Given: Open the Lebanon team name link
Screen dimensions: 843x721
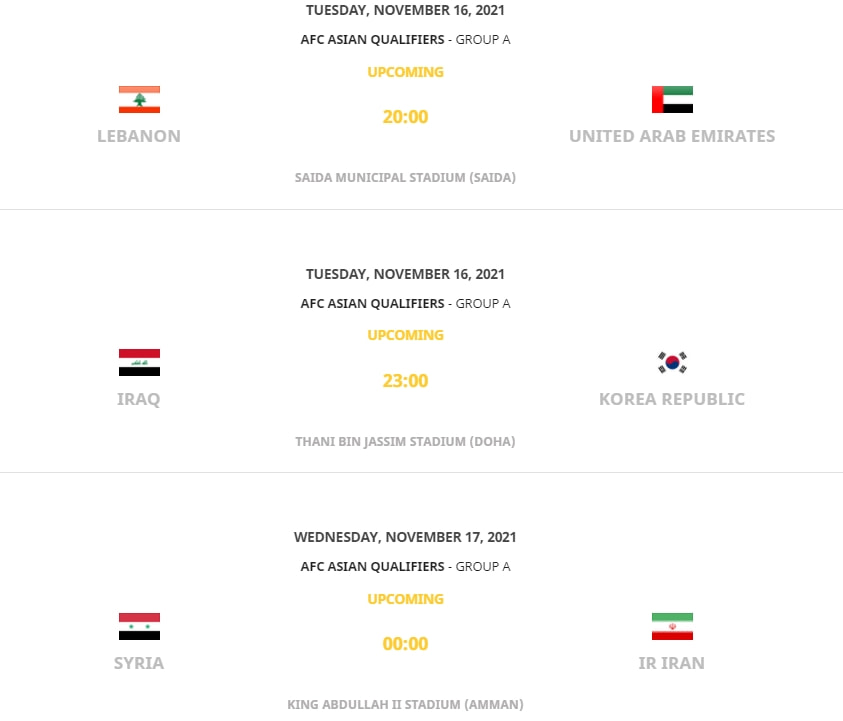Looking at the screenshot, I should pos(139,136).
